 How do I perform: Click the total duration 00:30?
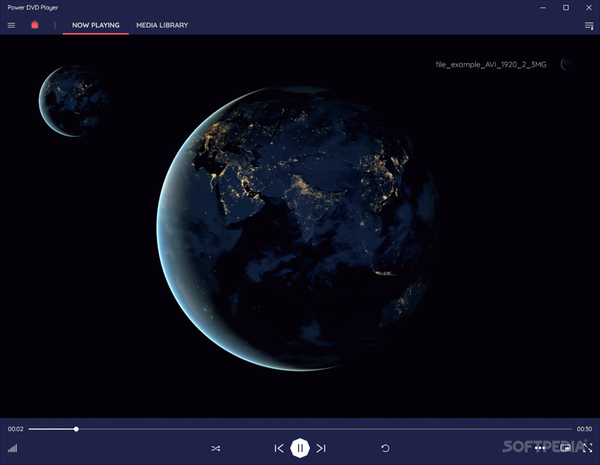584,429
